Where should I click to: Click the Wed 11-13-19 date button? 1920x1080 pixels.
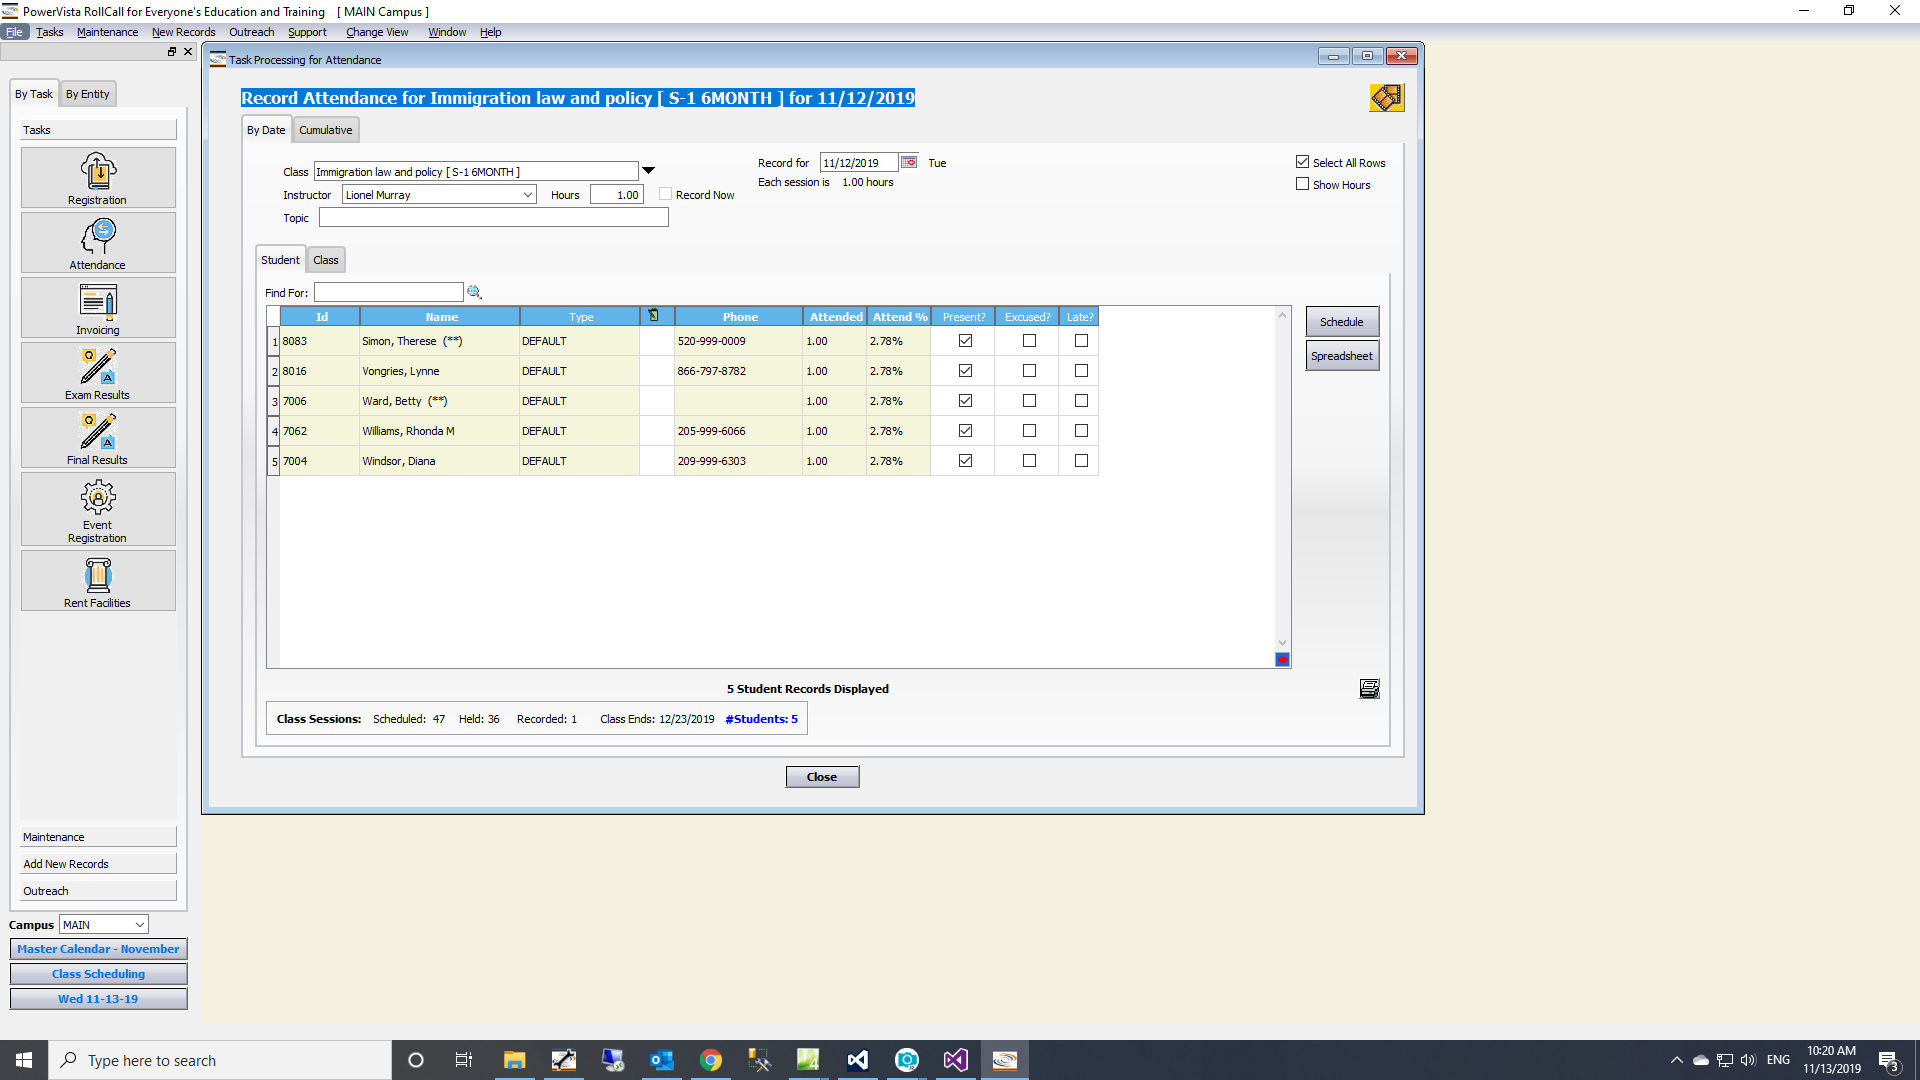pyautogui.click(x=98, y=999)
